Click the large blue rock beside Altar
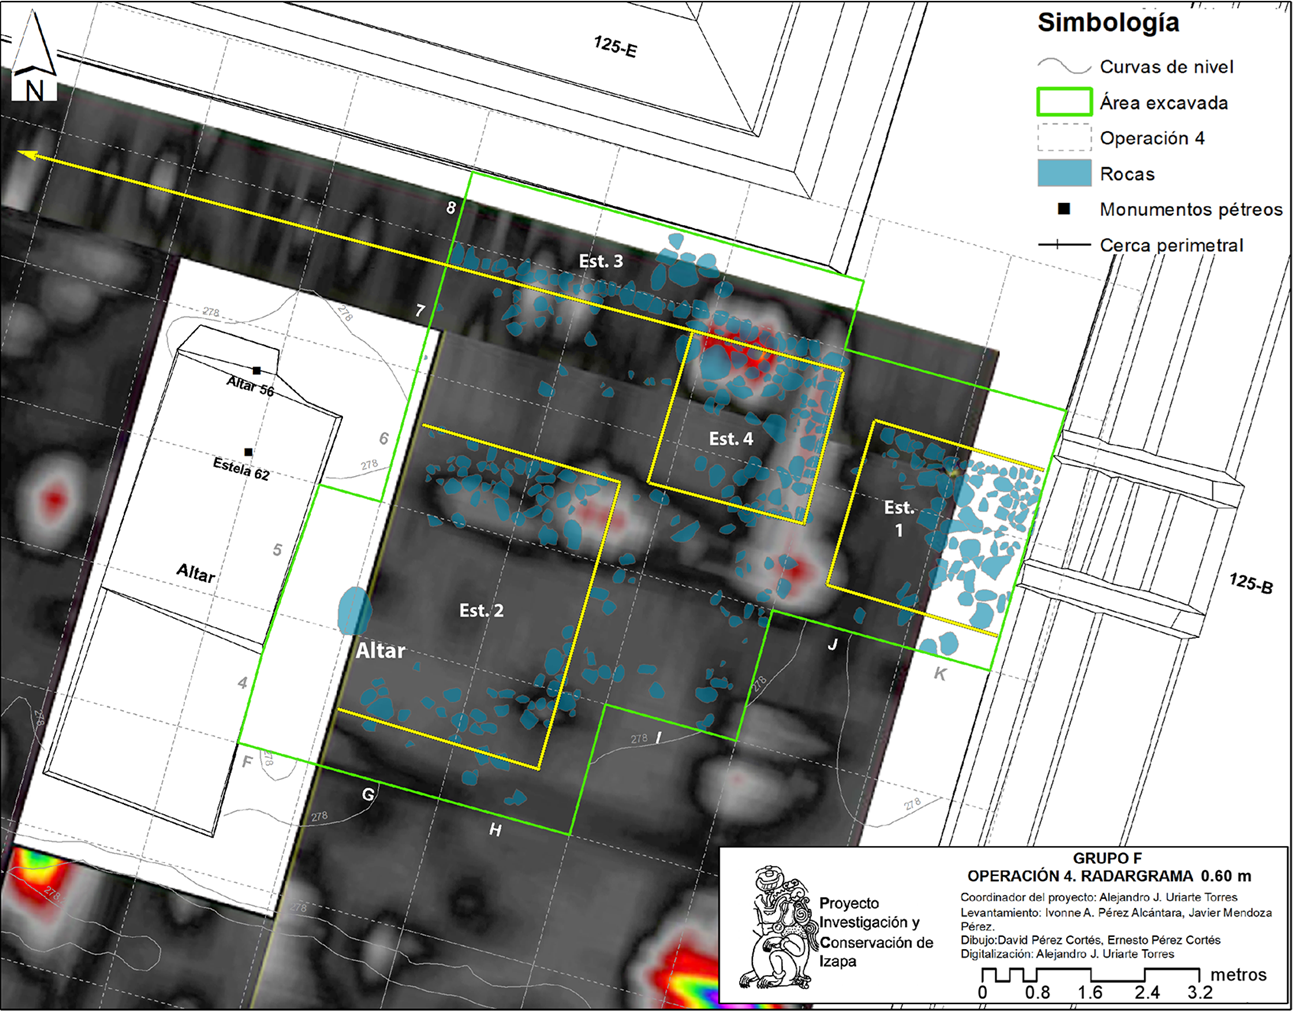The height and width of the screenshot is (1011, 1293). (x=354, y=611)
